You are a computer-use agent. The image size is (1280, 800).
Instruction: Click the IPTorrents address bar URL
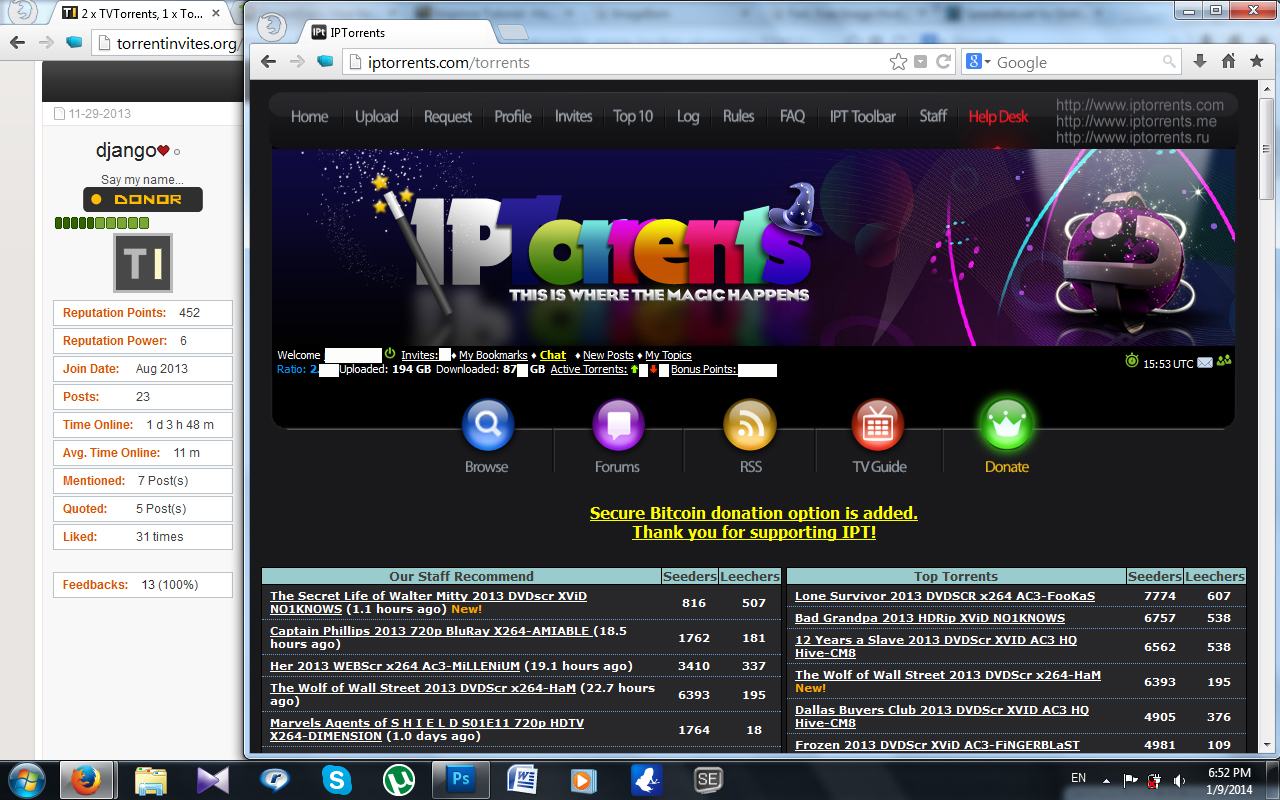(x=449, y=62)
